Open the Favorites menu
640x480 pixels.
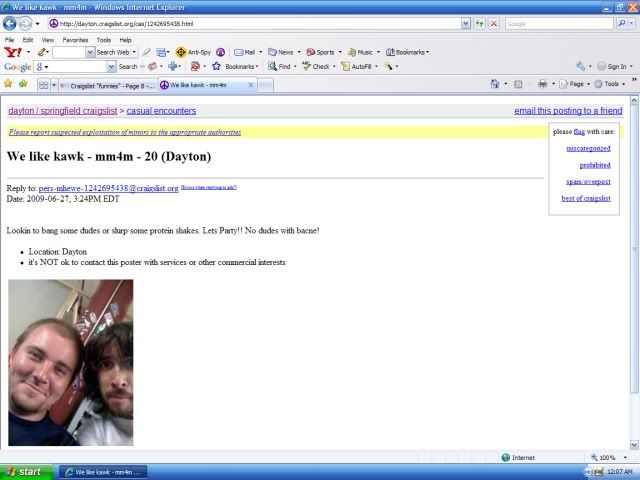pyautogui.click(x=75, y=40)
